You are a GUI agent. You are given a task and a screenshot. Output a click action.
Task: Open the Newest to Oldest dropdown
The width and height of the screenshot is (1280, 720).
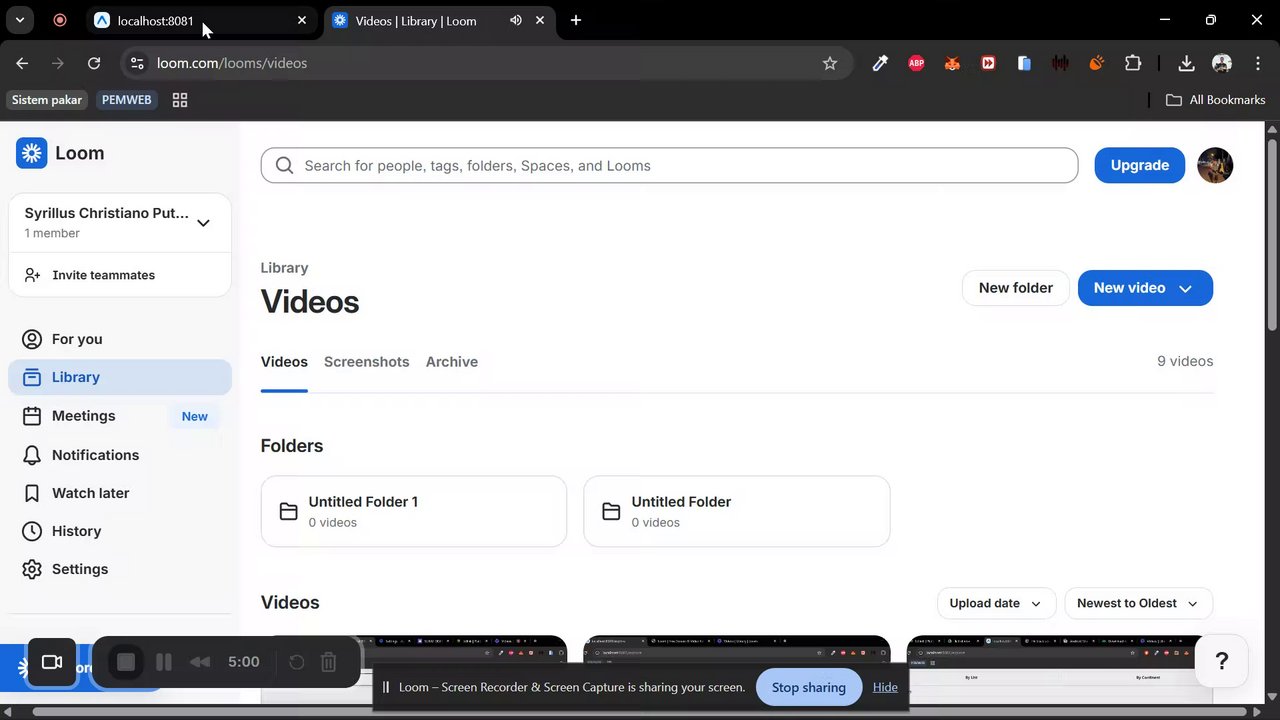[1138, 603]
